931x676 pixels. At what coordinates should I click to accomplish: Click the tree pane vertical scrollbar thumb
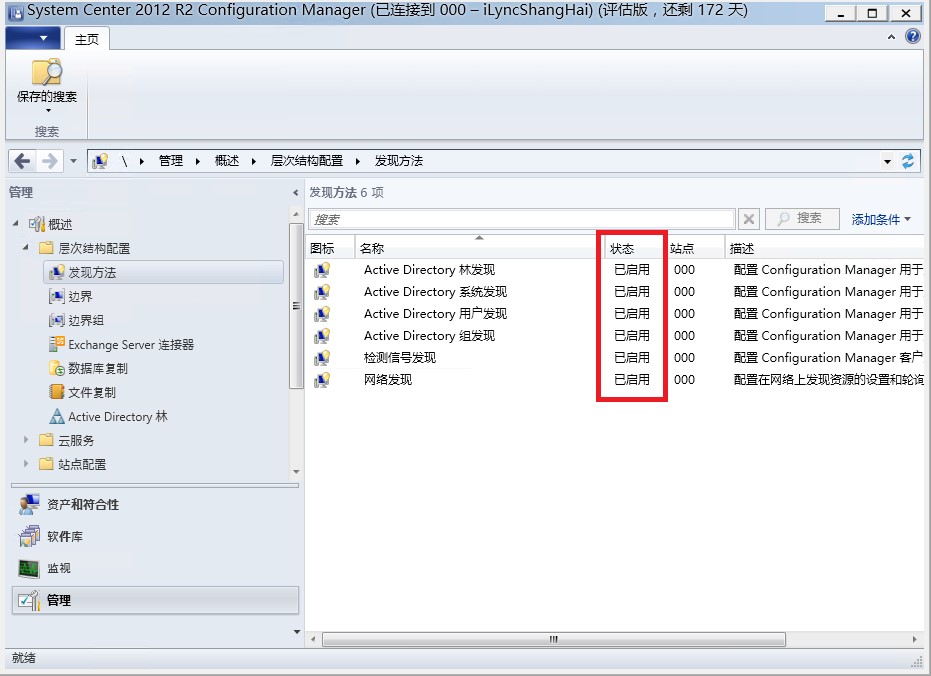[x=296, y=306]
